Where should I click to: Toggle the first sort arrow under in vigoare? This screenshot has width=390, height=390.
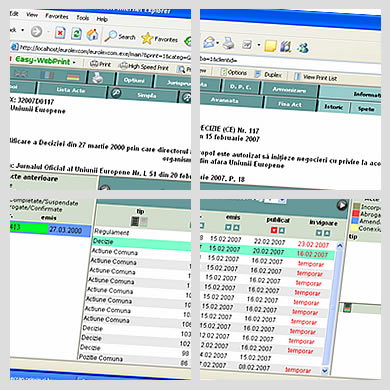pos(319,233)
